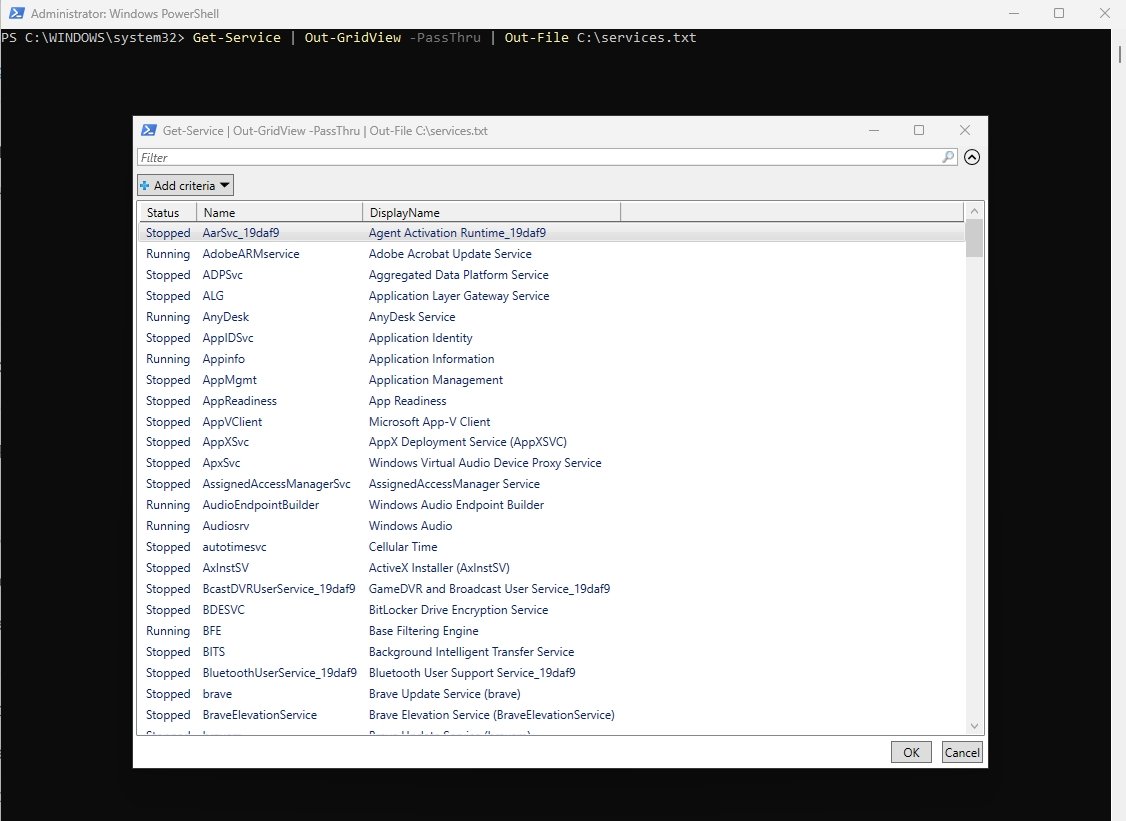
Task: Click the Base Filtering Engine display name
Action: point(423,631)
